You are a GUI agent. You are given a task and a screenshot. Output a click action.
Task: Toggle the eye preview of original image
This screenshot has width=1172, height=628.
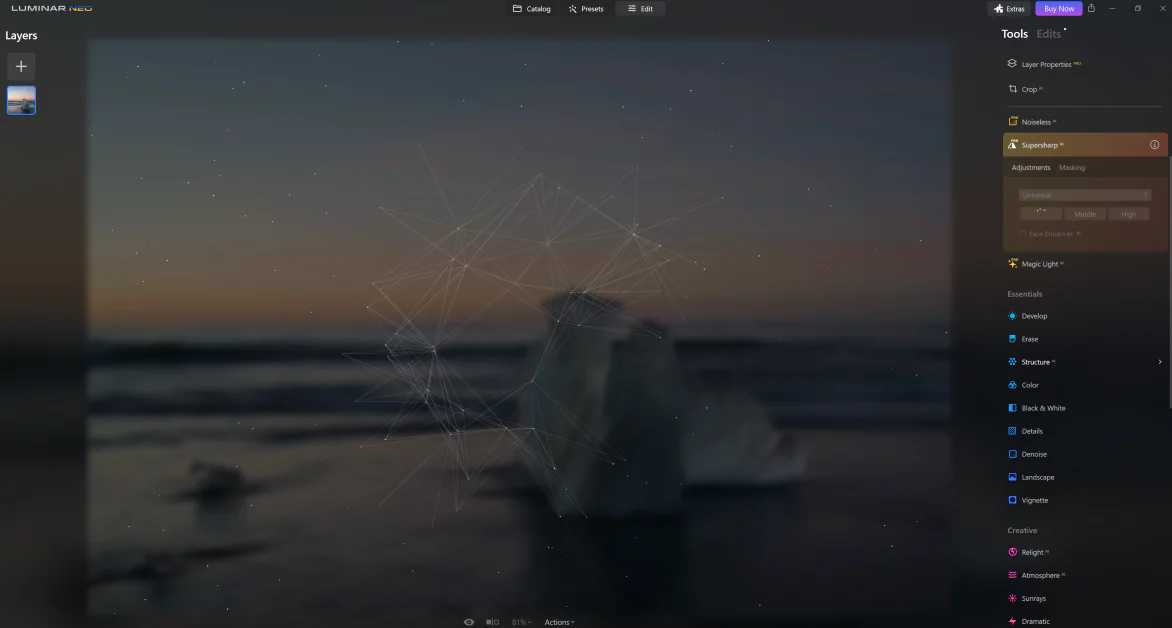click(469, 622)
